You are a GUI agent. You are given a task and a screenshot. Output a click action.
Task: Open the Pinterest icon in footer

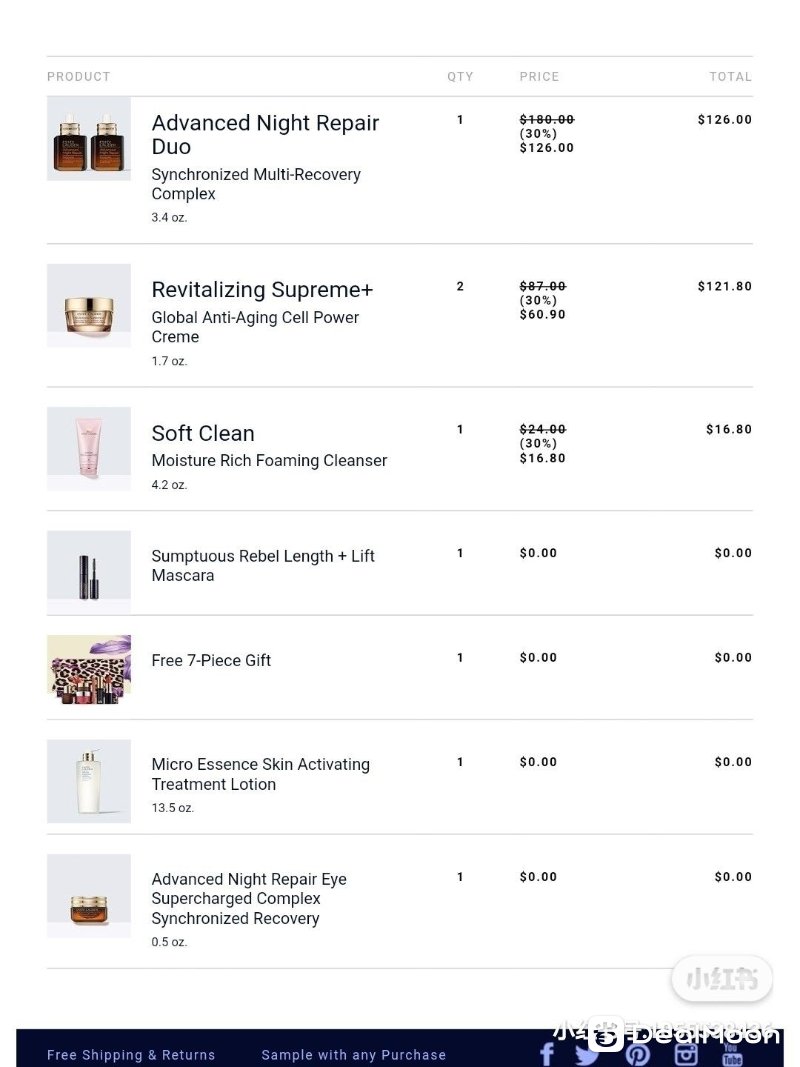tap(637, 1055)
